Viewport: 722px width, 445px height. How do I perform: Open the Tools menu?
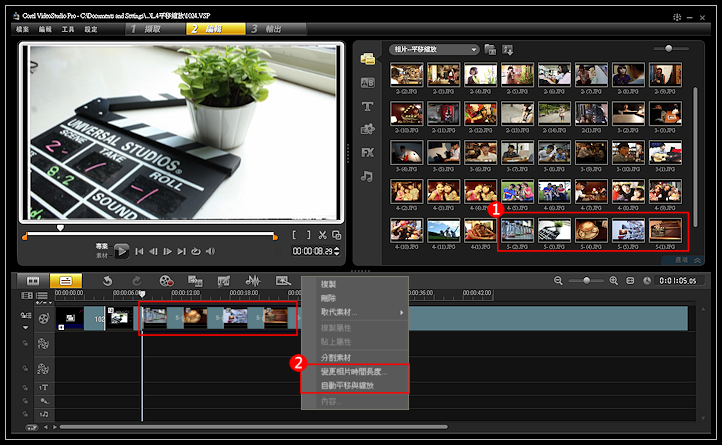pyautogui.click(x=68, y=29)
